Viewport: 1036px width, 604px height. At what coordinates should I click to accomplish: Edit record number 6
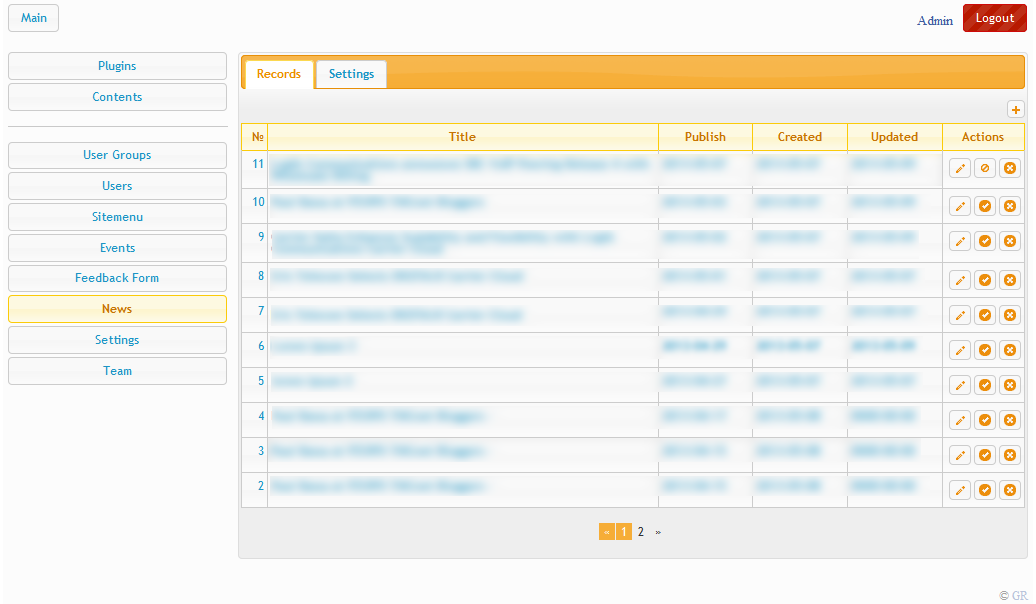[960, 350]
